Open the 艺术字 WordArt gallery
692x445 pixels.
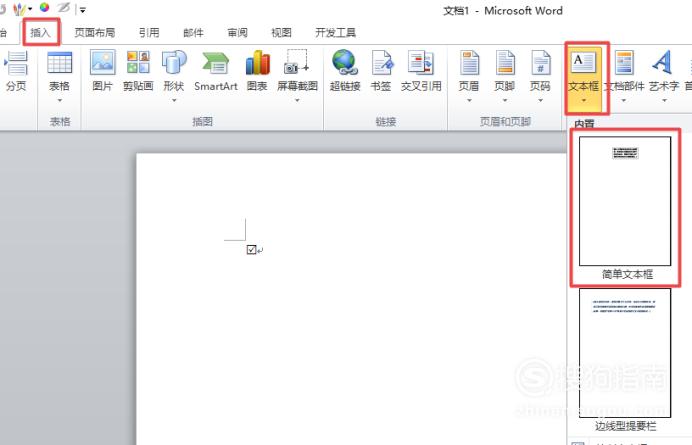click(664, 76)
